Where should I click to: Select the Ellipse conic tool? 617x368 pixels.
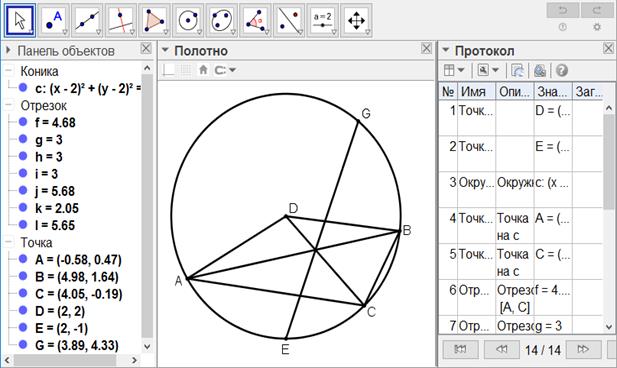pyautogui.click(x=222, y=20)
